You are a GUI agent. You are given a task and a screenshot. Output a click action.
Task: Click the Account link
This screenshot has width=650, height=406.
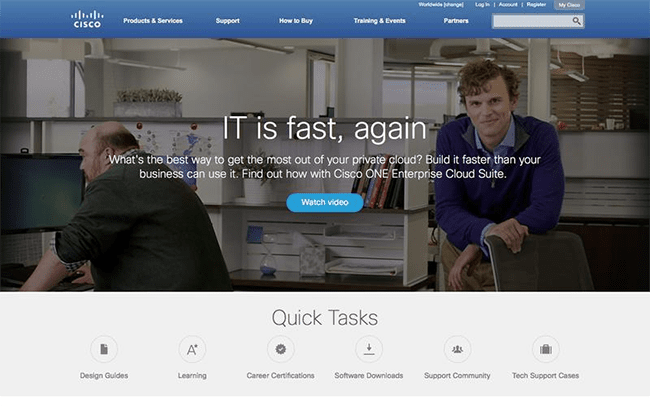pos(508,5)
